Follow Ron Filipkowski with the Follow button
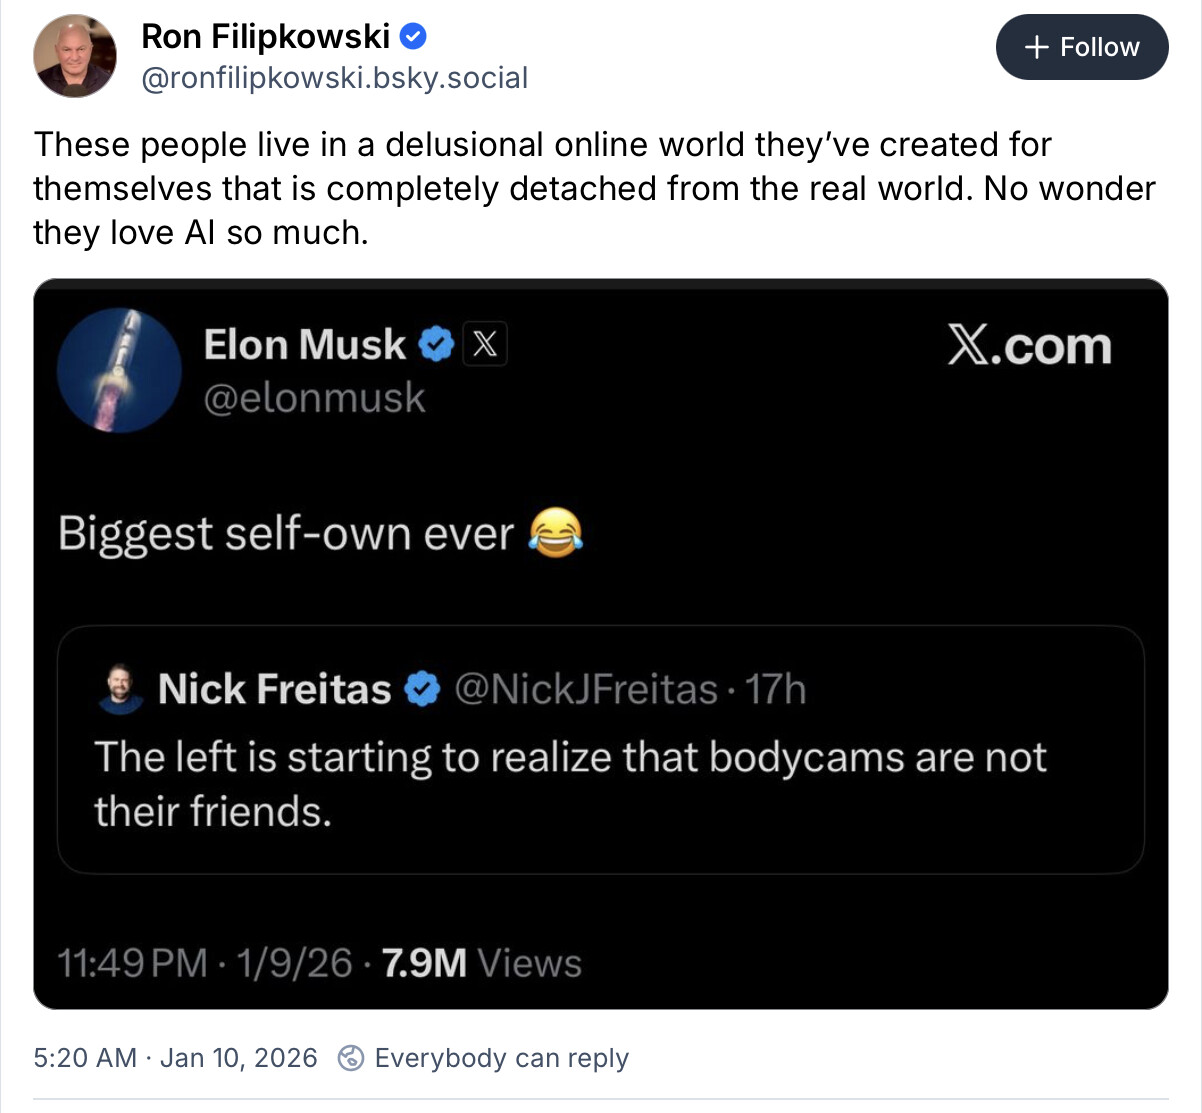This screenshot has width=1202, height=1113. click(1081, 47)
